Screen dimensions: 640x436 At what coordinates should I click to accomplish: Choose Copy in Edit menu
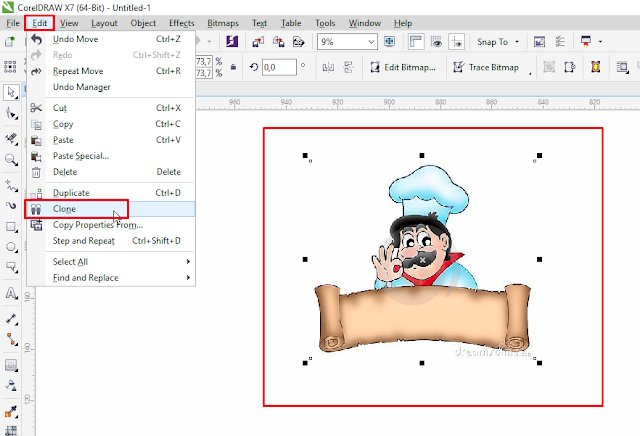(111, 124)
